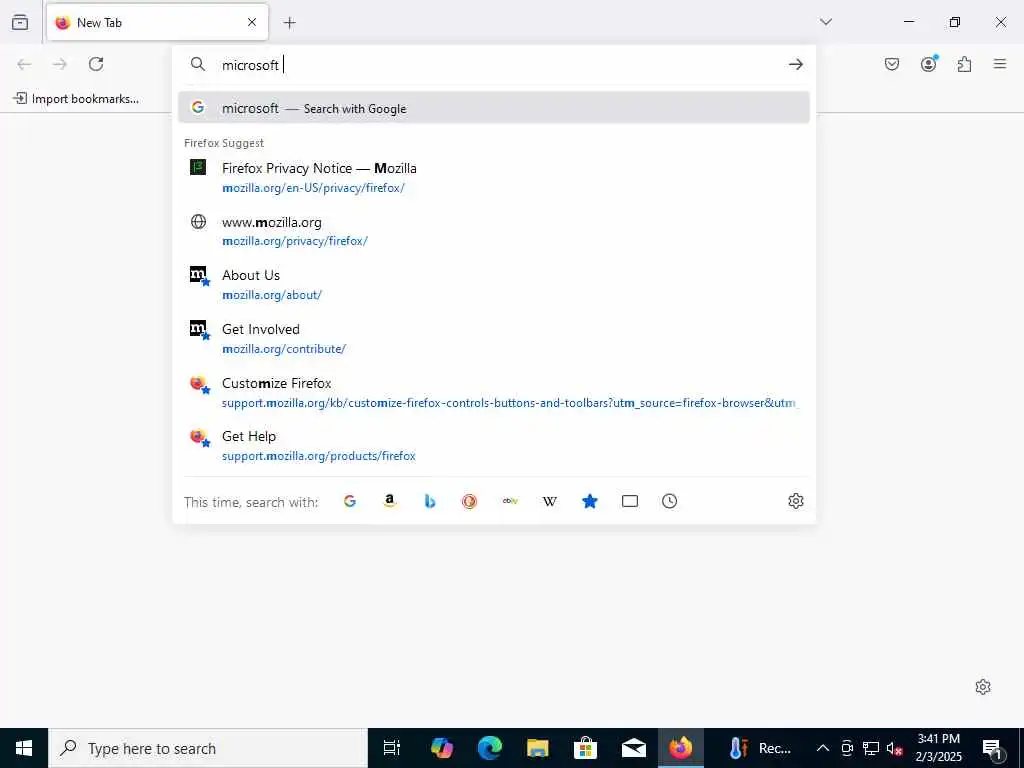
Task: Open Customize Firefox bookmark suggestion
Action: (x=494, y=392)
